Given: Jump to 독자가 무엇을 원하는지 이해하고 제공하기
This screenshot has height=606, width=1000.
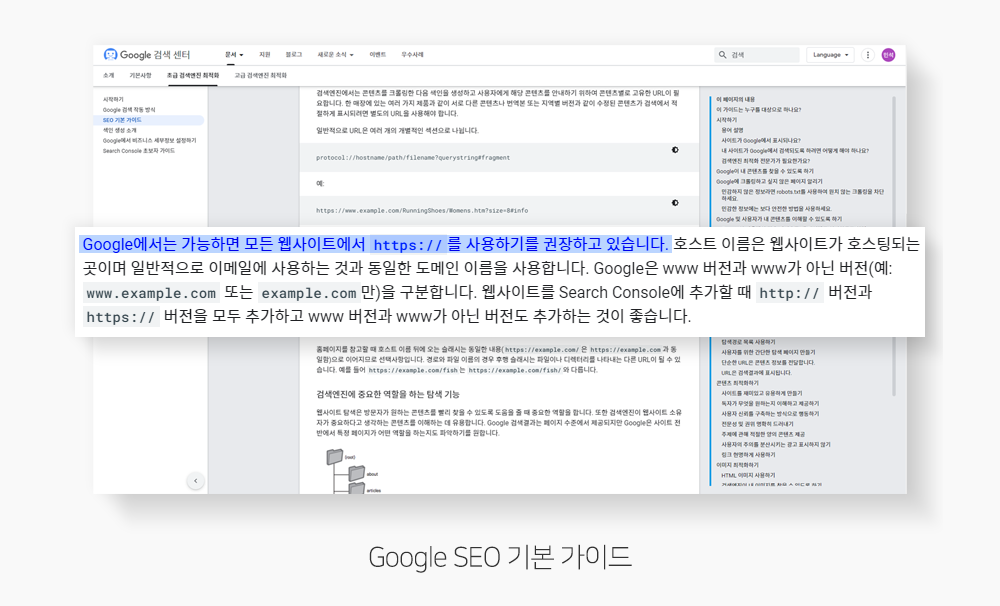Looking at the screenshot, I should pos(770,403).
